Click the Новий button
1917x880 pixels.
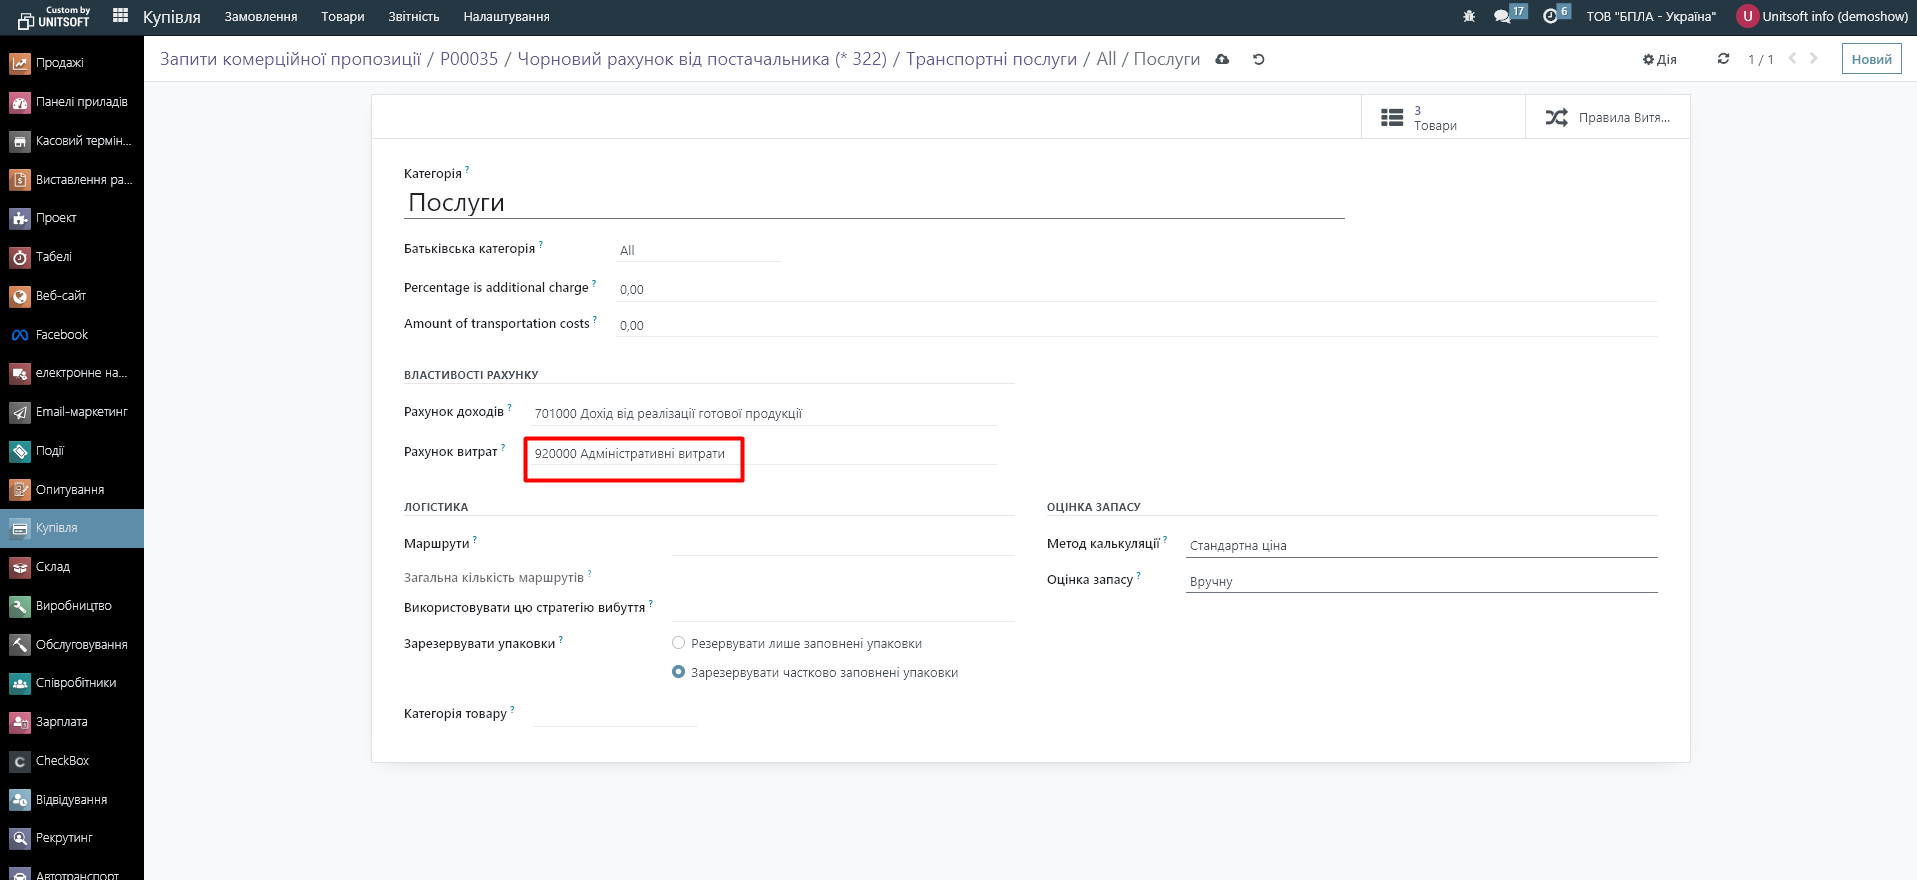1870,59
